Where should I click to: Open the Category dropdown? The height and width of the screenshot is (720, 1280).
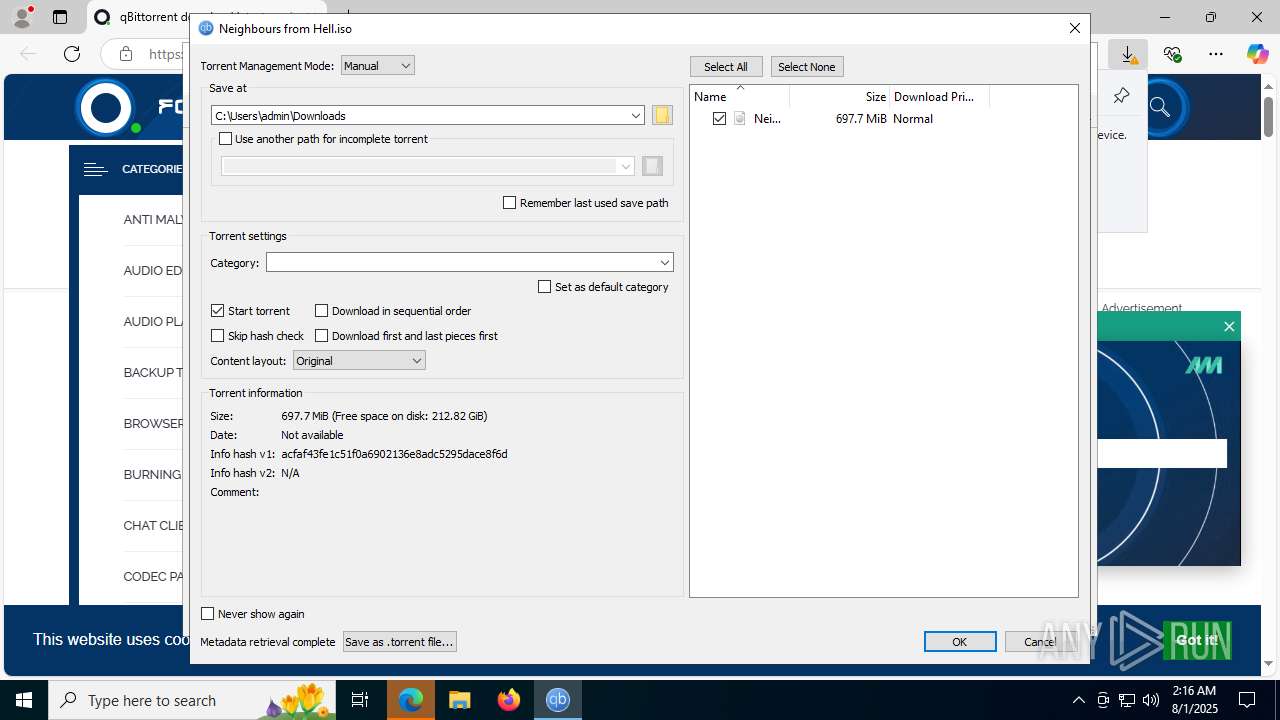click(469, 262)
